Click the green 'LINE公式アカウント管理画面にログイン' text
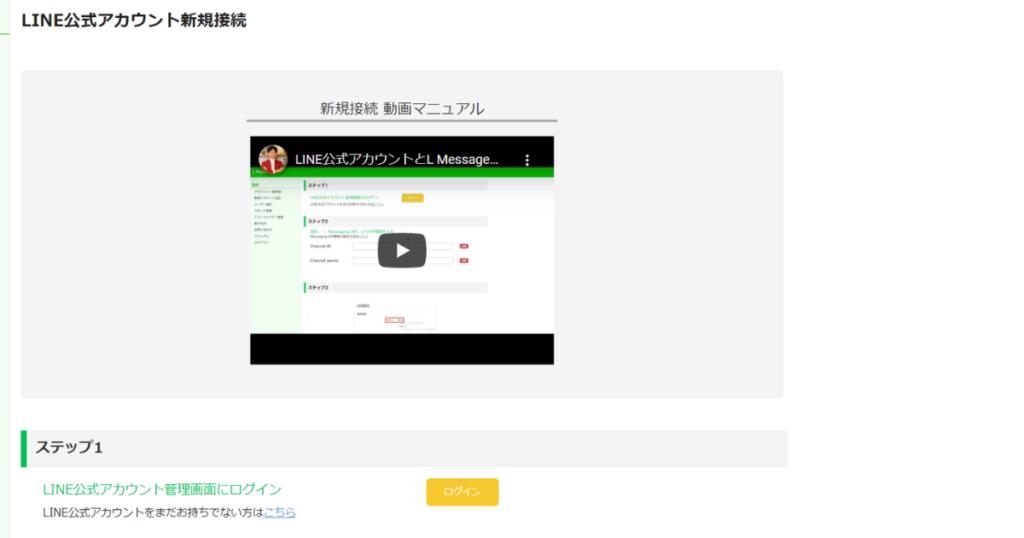Image resolution: width=1024 pixels, height=538 pixels. 162,490
